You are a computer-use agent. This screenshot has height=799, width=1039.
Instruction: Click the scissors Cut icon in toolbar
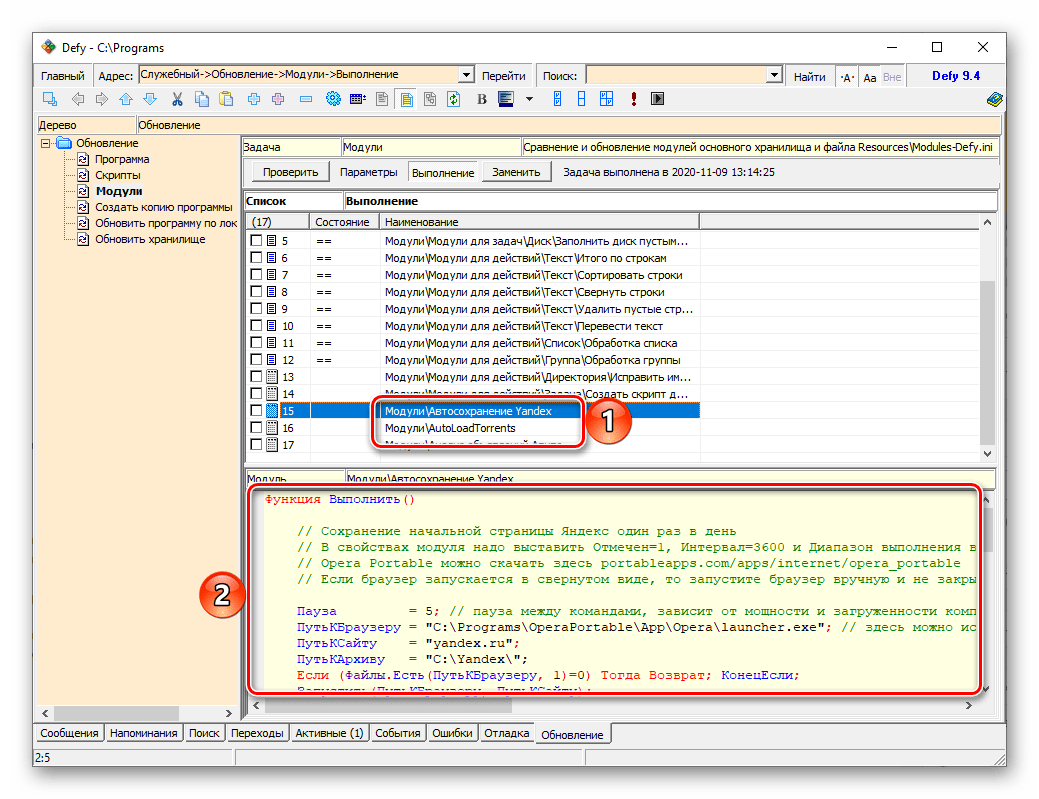(x=177, y=99)
